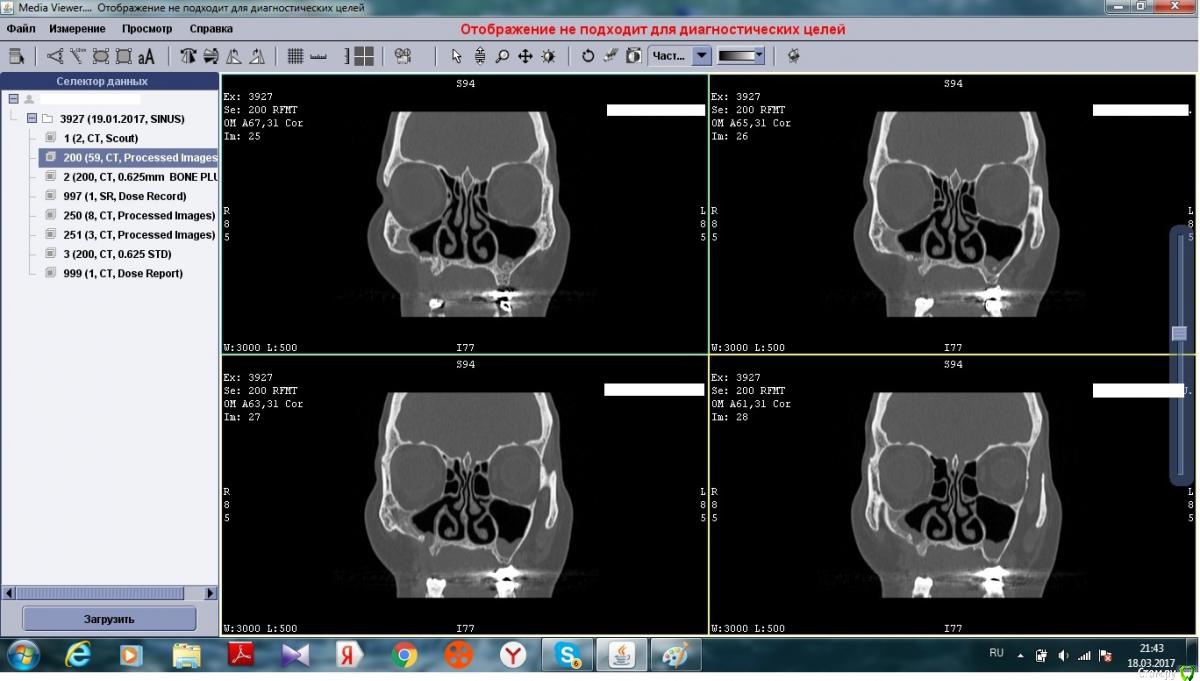Select the aA text annotation tool
The width and height of the screenshot is (1200, 681).
pos(146,56)
